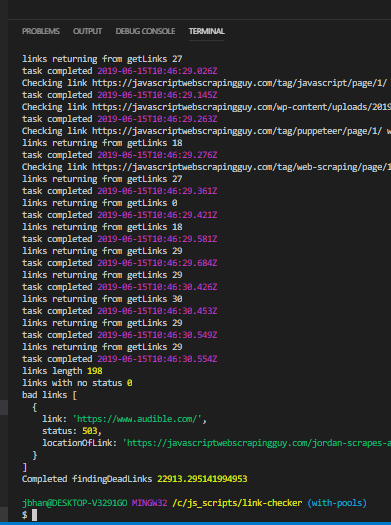Image resolution: width=391 pixels, height=525 pixels.
Task: Click 'links returning from getLinks 0' line
Action: tap(100, 203)
